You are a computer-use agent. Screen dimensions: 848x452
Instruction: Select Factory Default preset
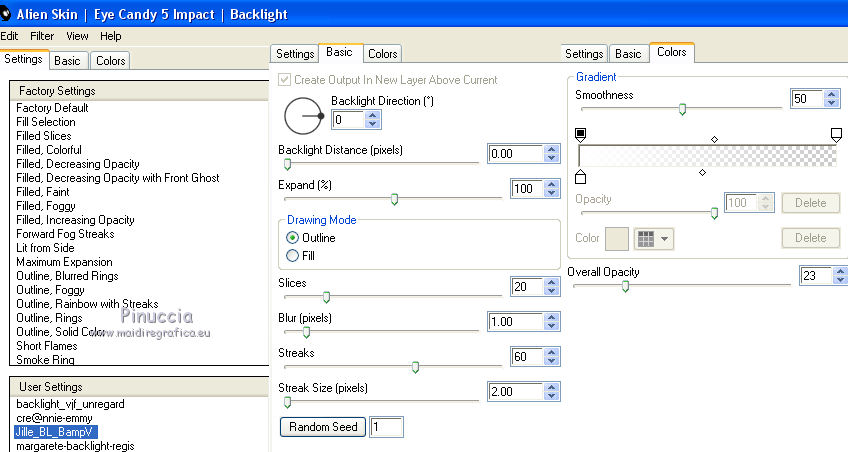(x=52, y=108)
